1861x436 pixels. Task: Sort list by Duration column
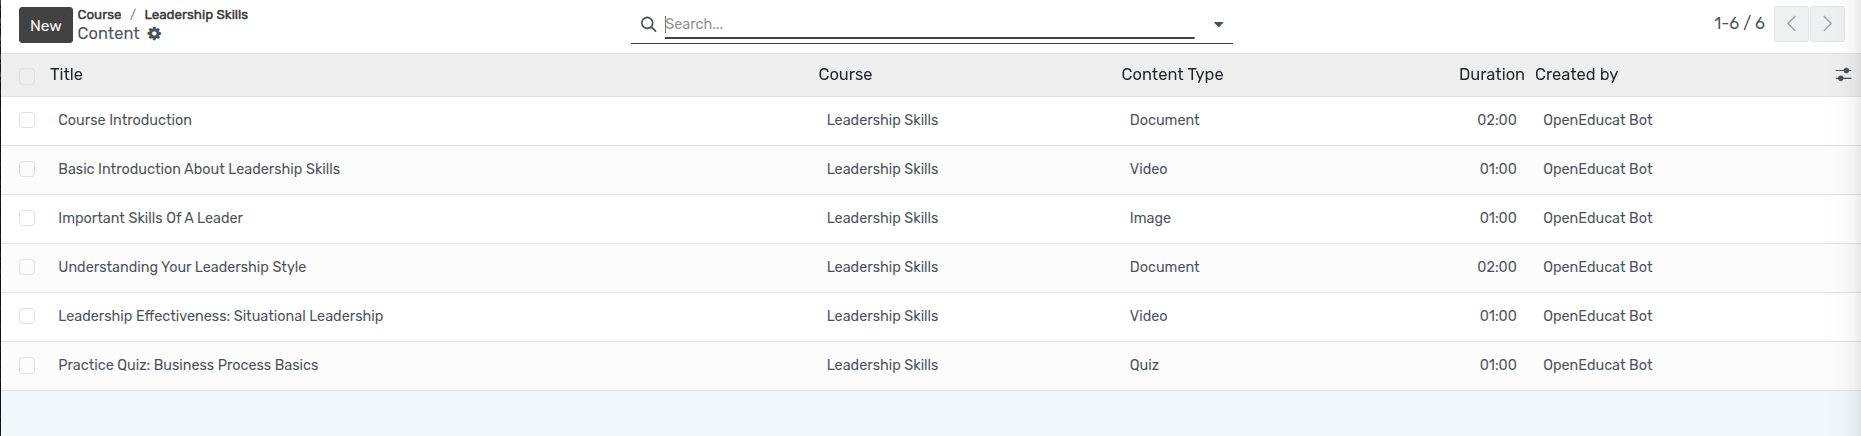coord(1490,75)
